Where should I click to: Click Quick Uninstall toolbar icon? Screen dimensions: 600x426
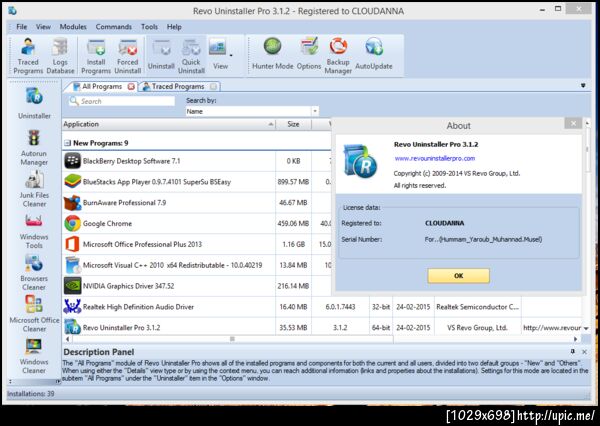[191, 56]
